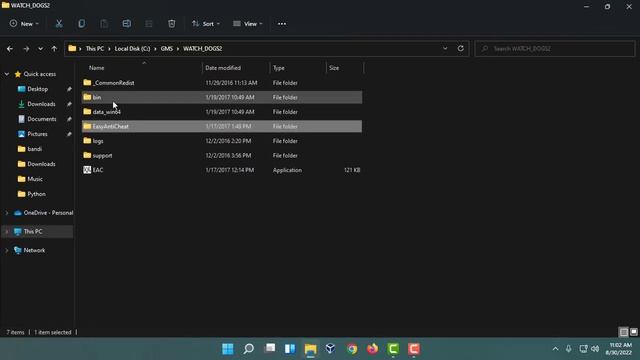Select the EasyAntiCheat folder
Viewport: 640px width, 360px height.
[x=222, y=126]
